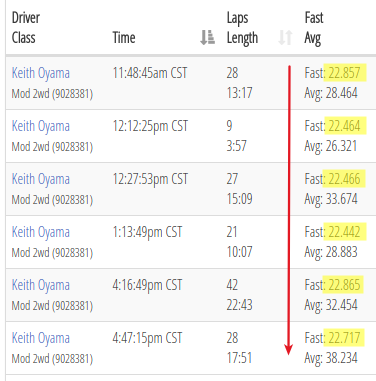Open Keith Oyama link in 12:27:53pm row

(41, 179)
